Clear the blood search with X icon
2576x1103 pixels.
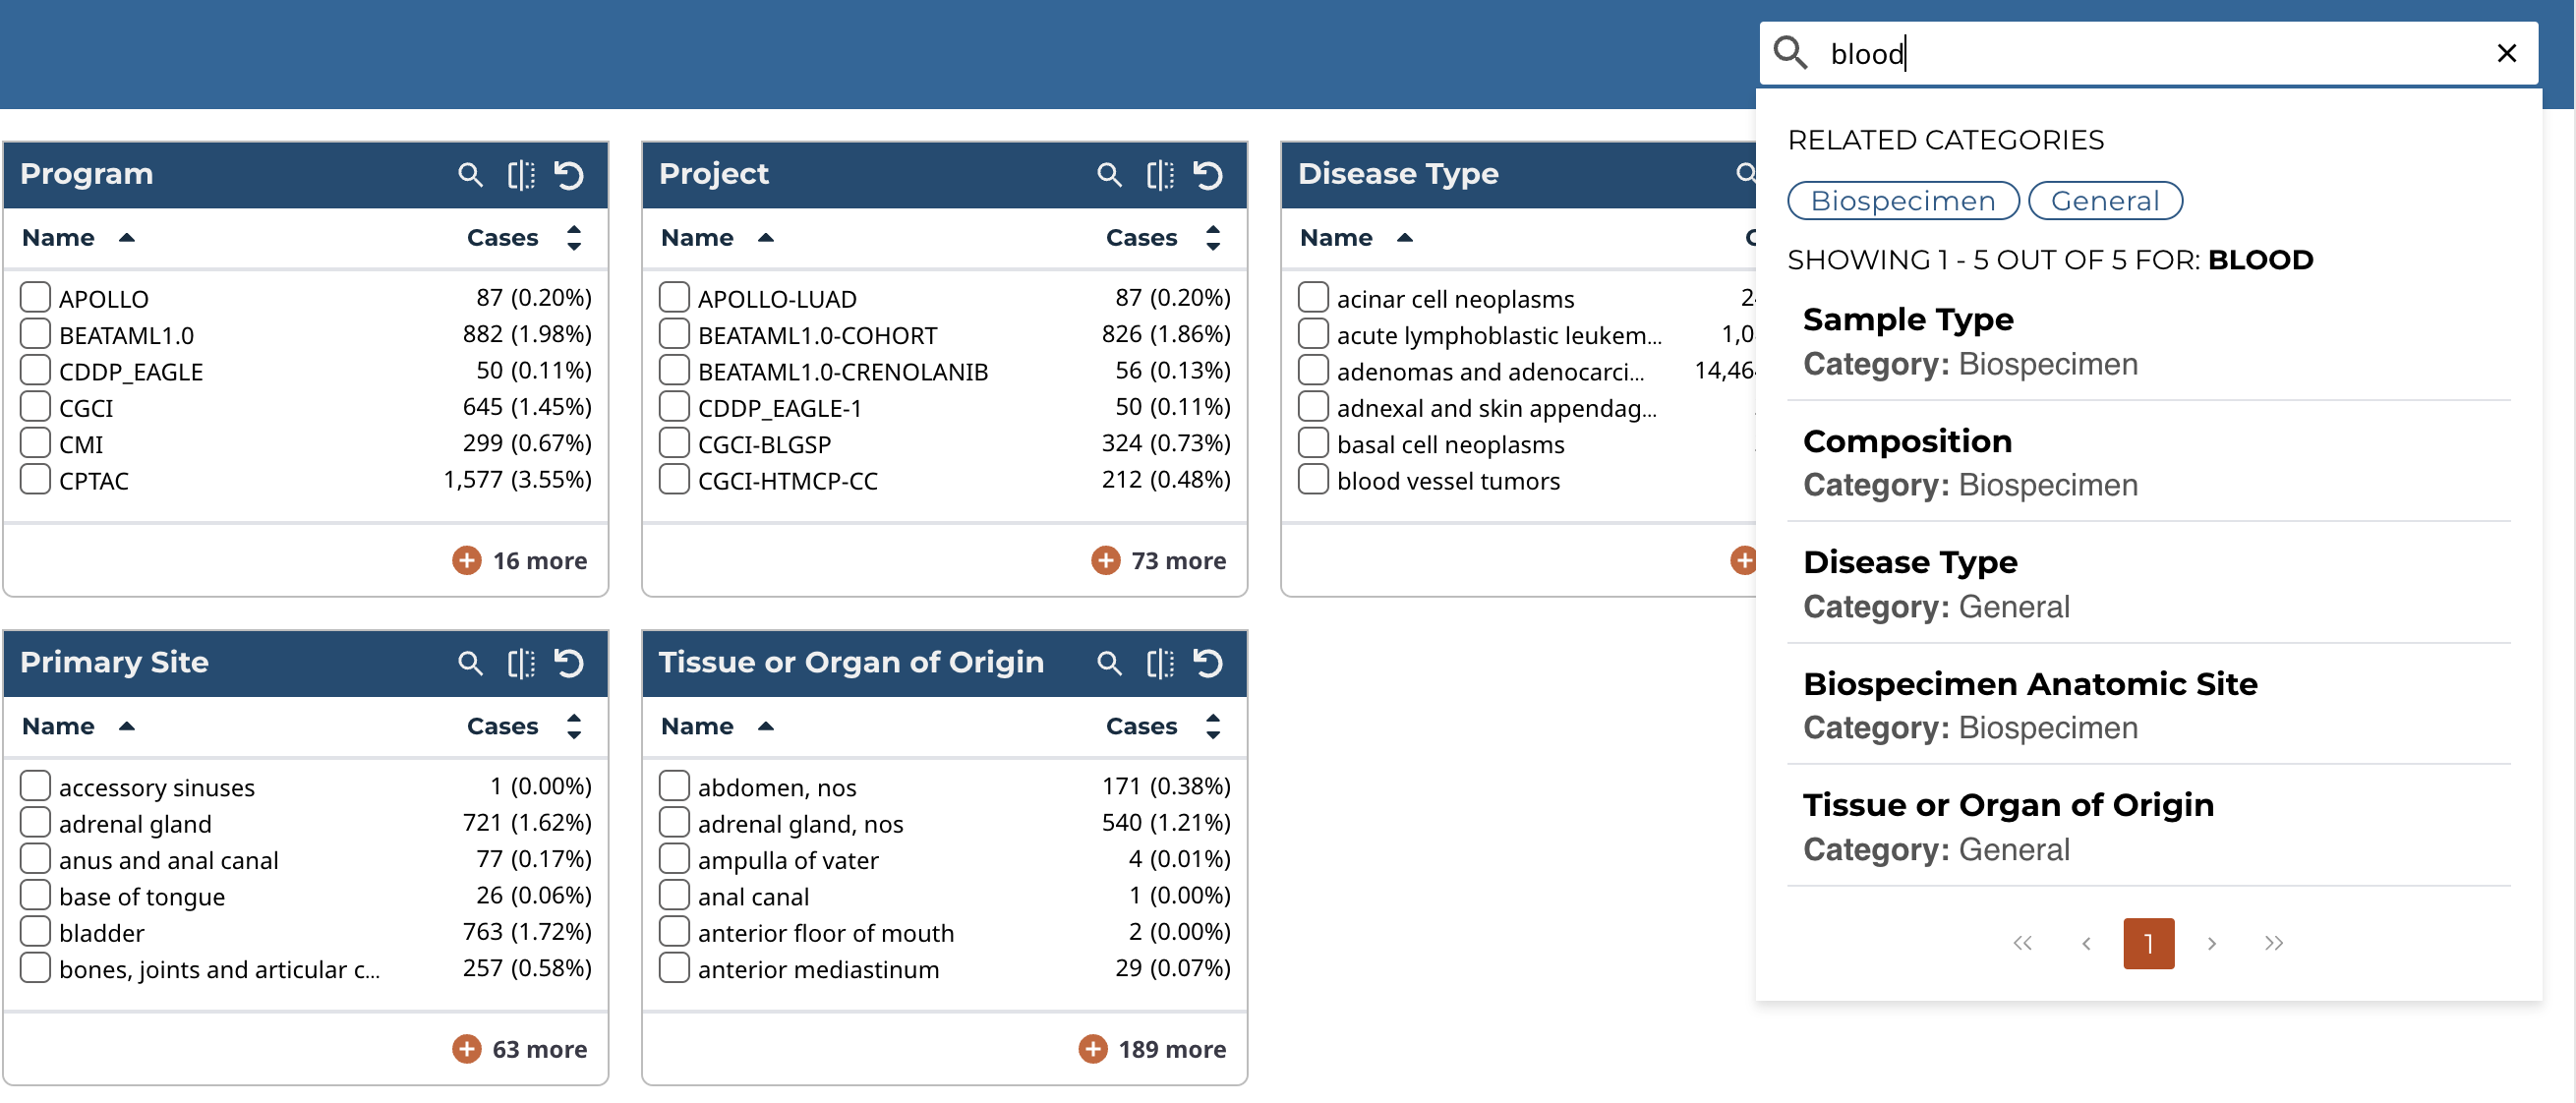click(x=2505, y=53)
